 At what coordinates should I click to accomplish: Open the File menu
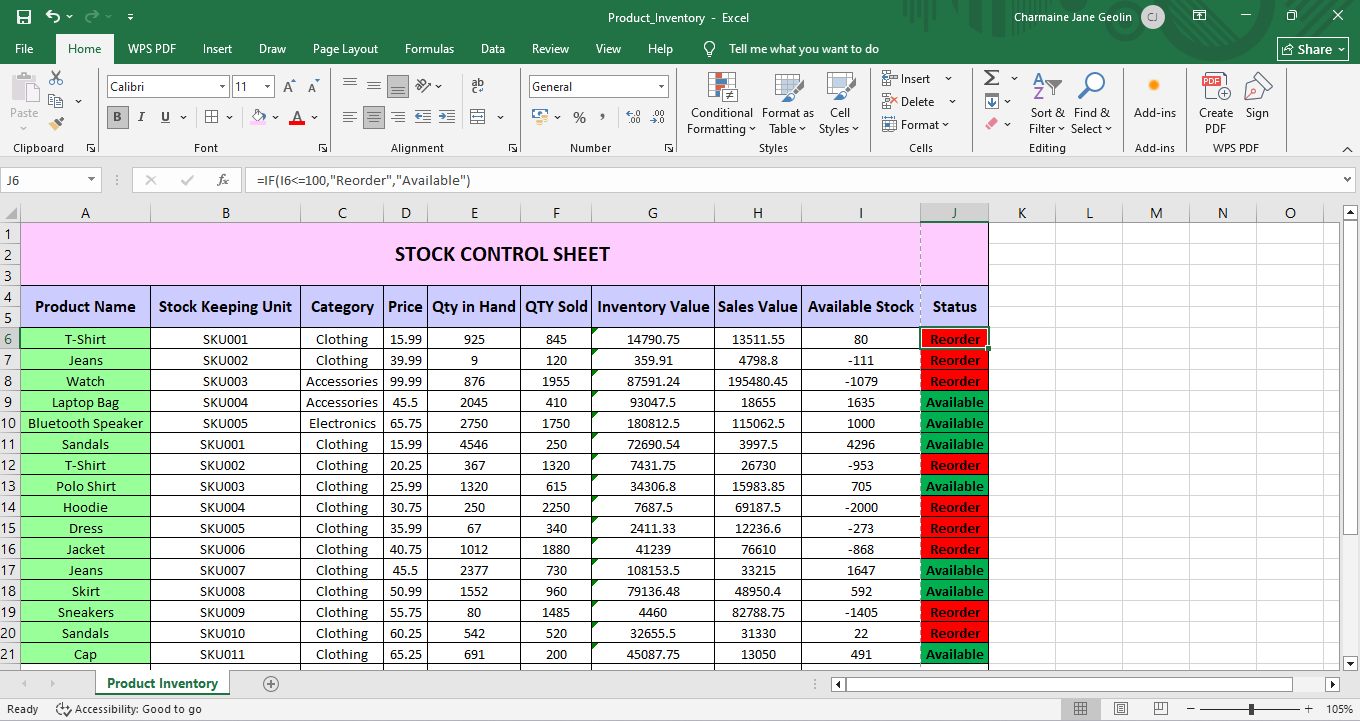(x=24, y=49)
